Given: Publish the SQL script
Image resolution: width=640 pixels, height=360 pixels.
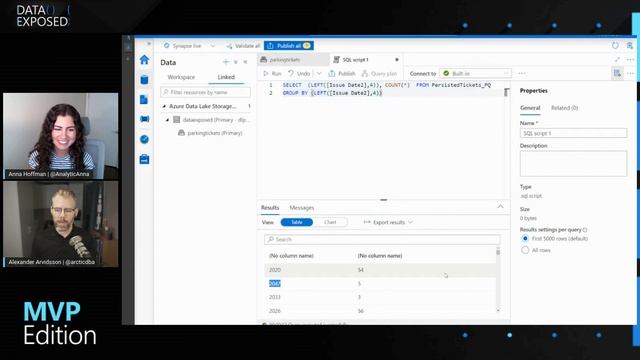Looking at the screenshot, I should pyautogui.click(x=342, y=73).
